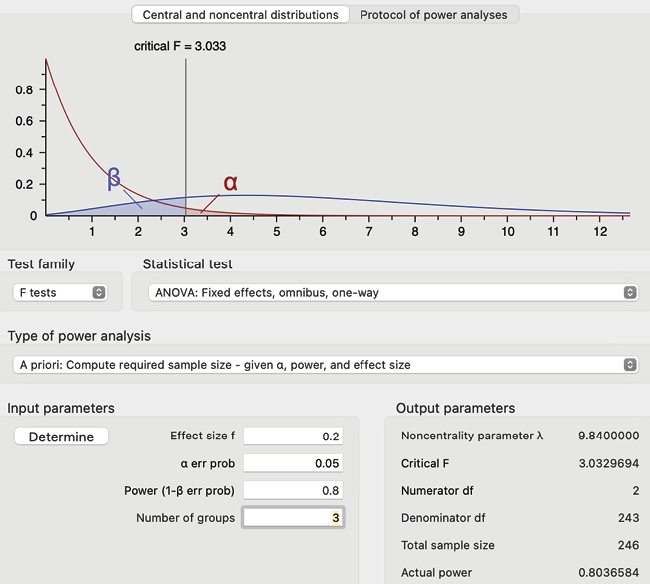Viewport: 650px width, 584px height.
Task: Click the red α label in plot
Action: (x=231, y=183)
